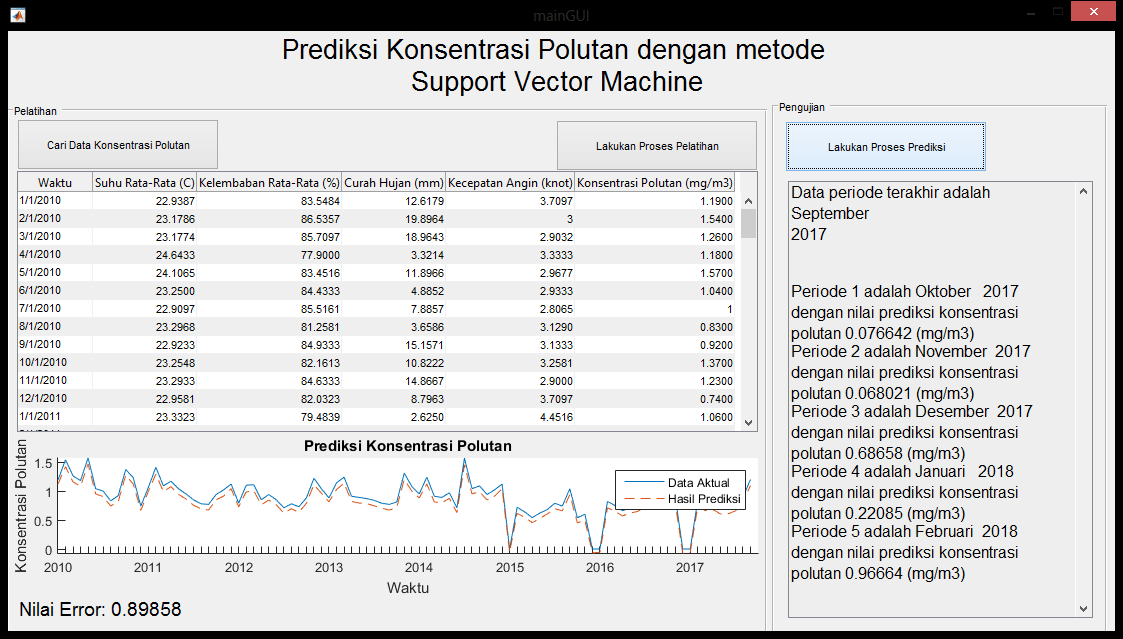This screenshot has width=1123, height=639.
Task: Select the Waktu column header
Action: pyautogui.click(x=54, y=183)
